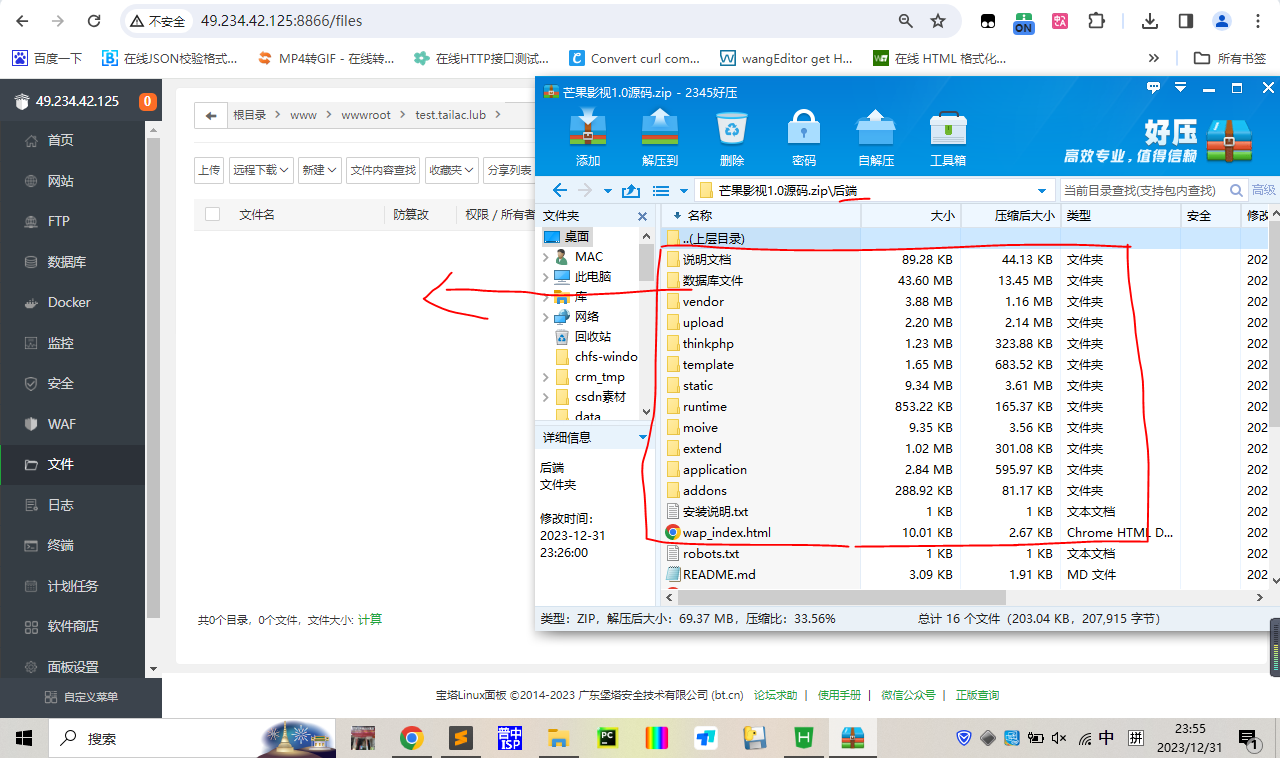
Task: Open the view mode dropdown arrow in 好压
Action: coord(684,190)
